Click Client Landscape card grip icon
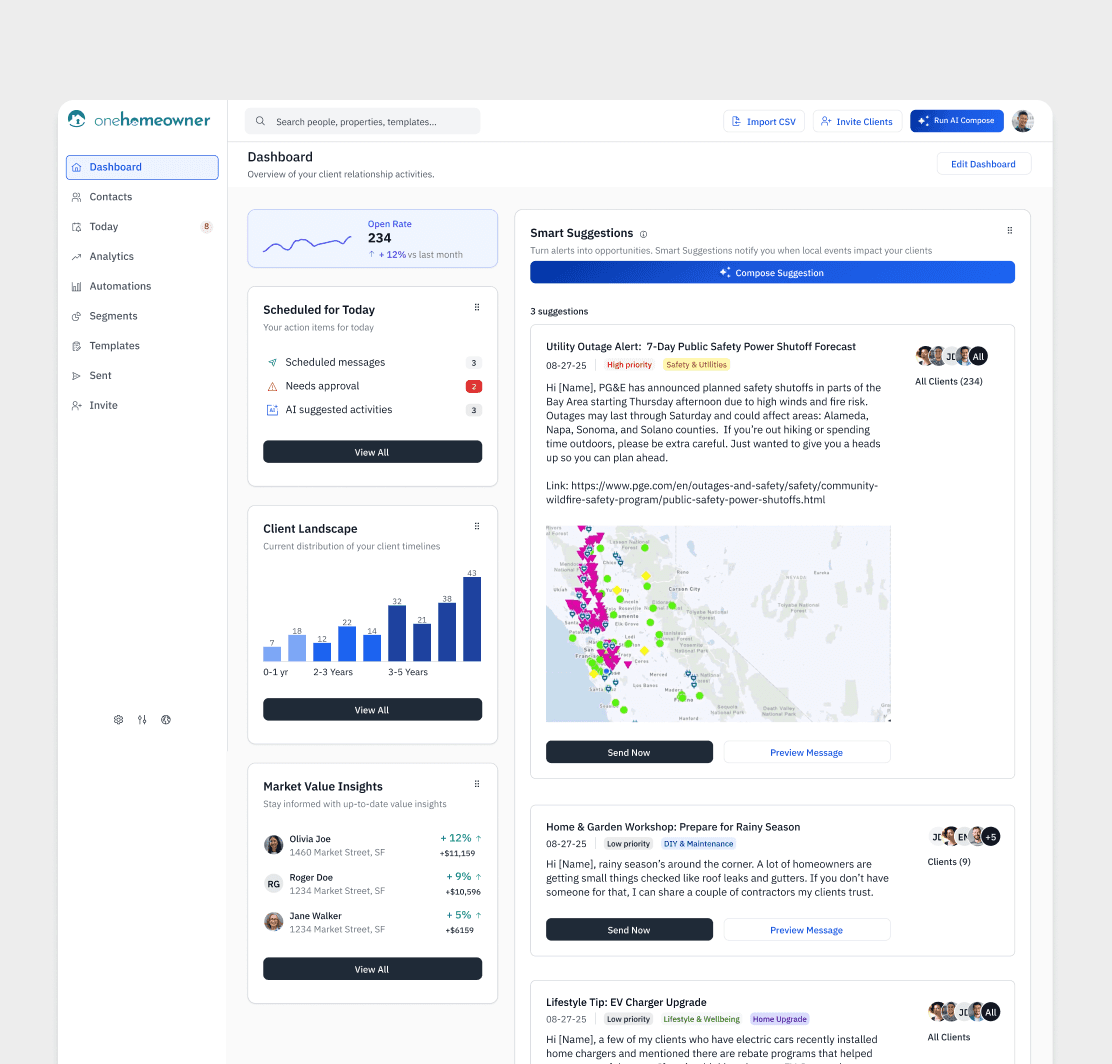Image resolution: width=1112 pixels, height=1064 pixels. tap(477, 526)
